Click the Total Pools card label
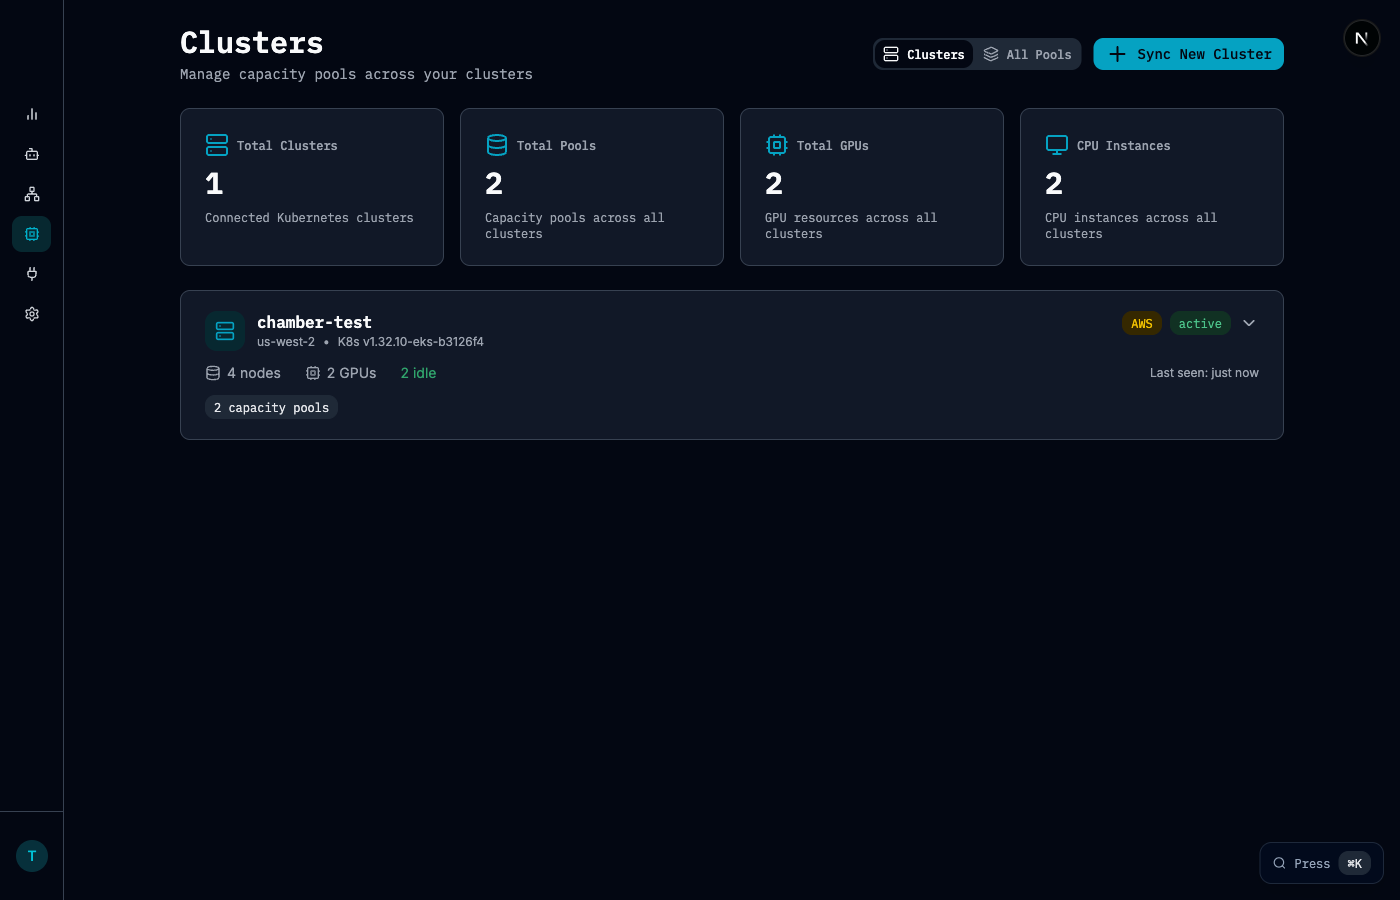1400x900 pixels. click(x=556, y=146)
